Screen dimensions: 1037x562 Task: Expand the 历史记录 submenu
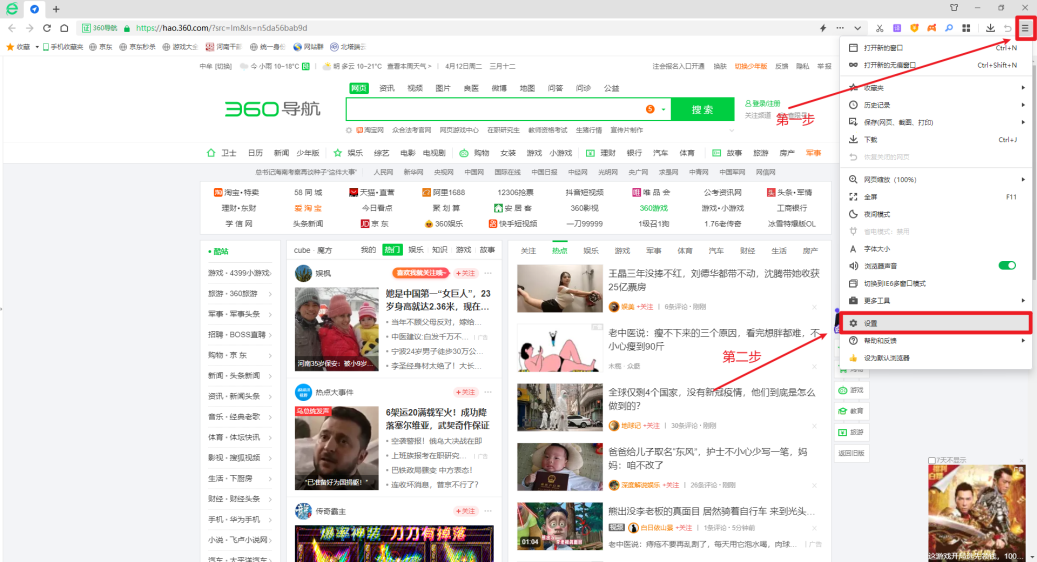(x=1022, y=104)
